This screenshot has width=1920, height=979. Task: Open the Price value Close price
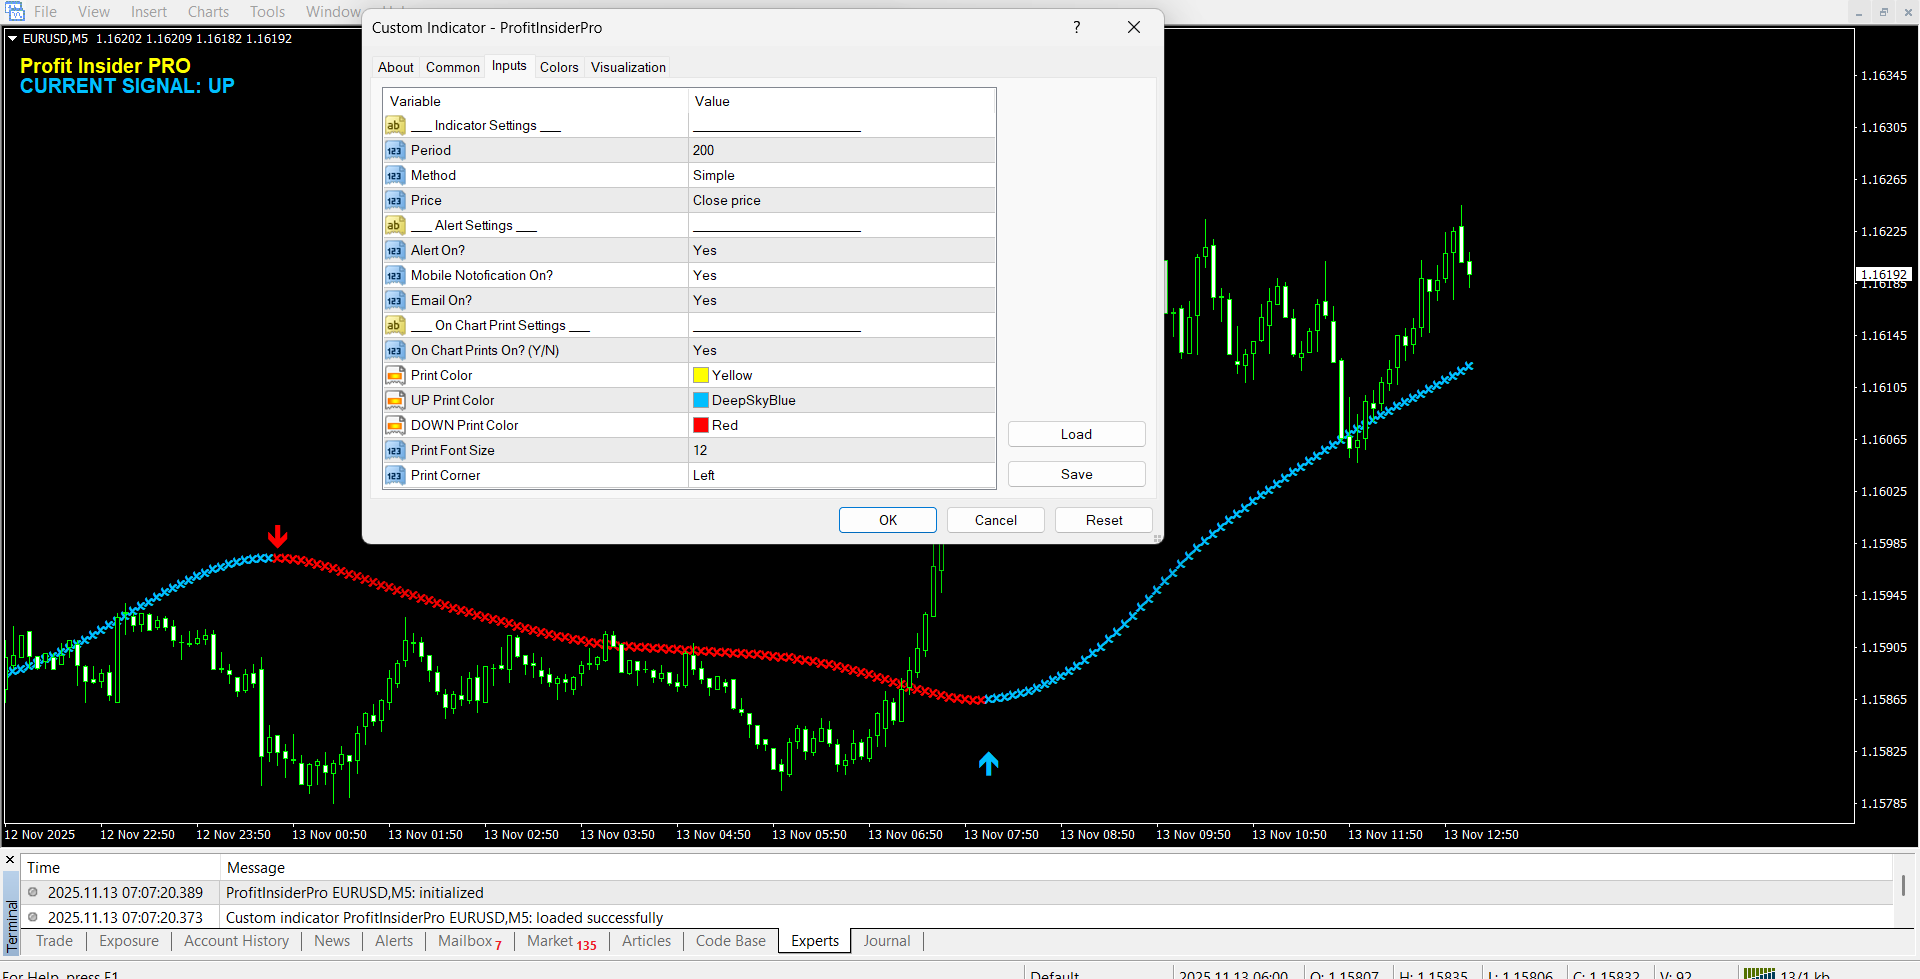[x=727, y=200]
